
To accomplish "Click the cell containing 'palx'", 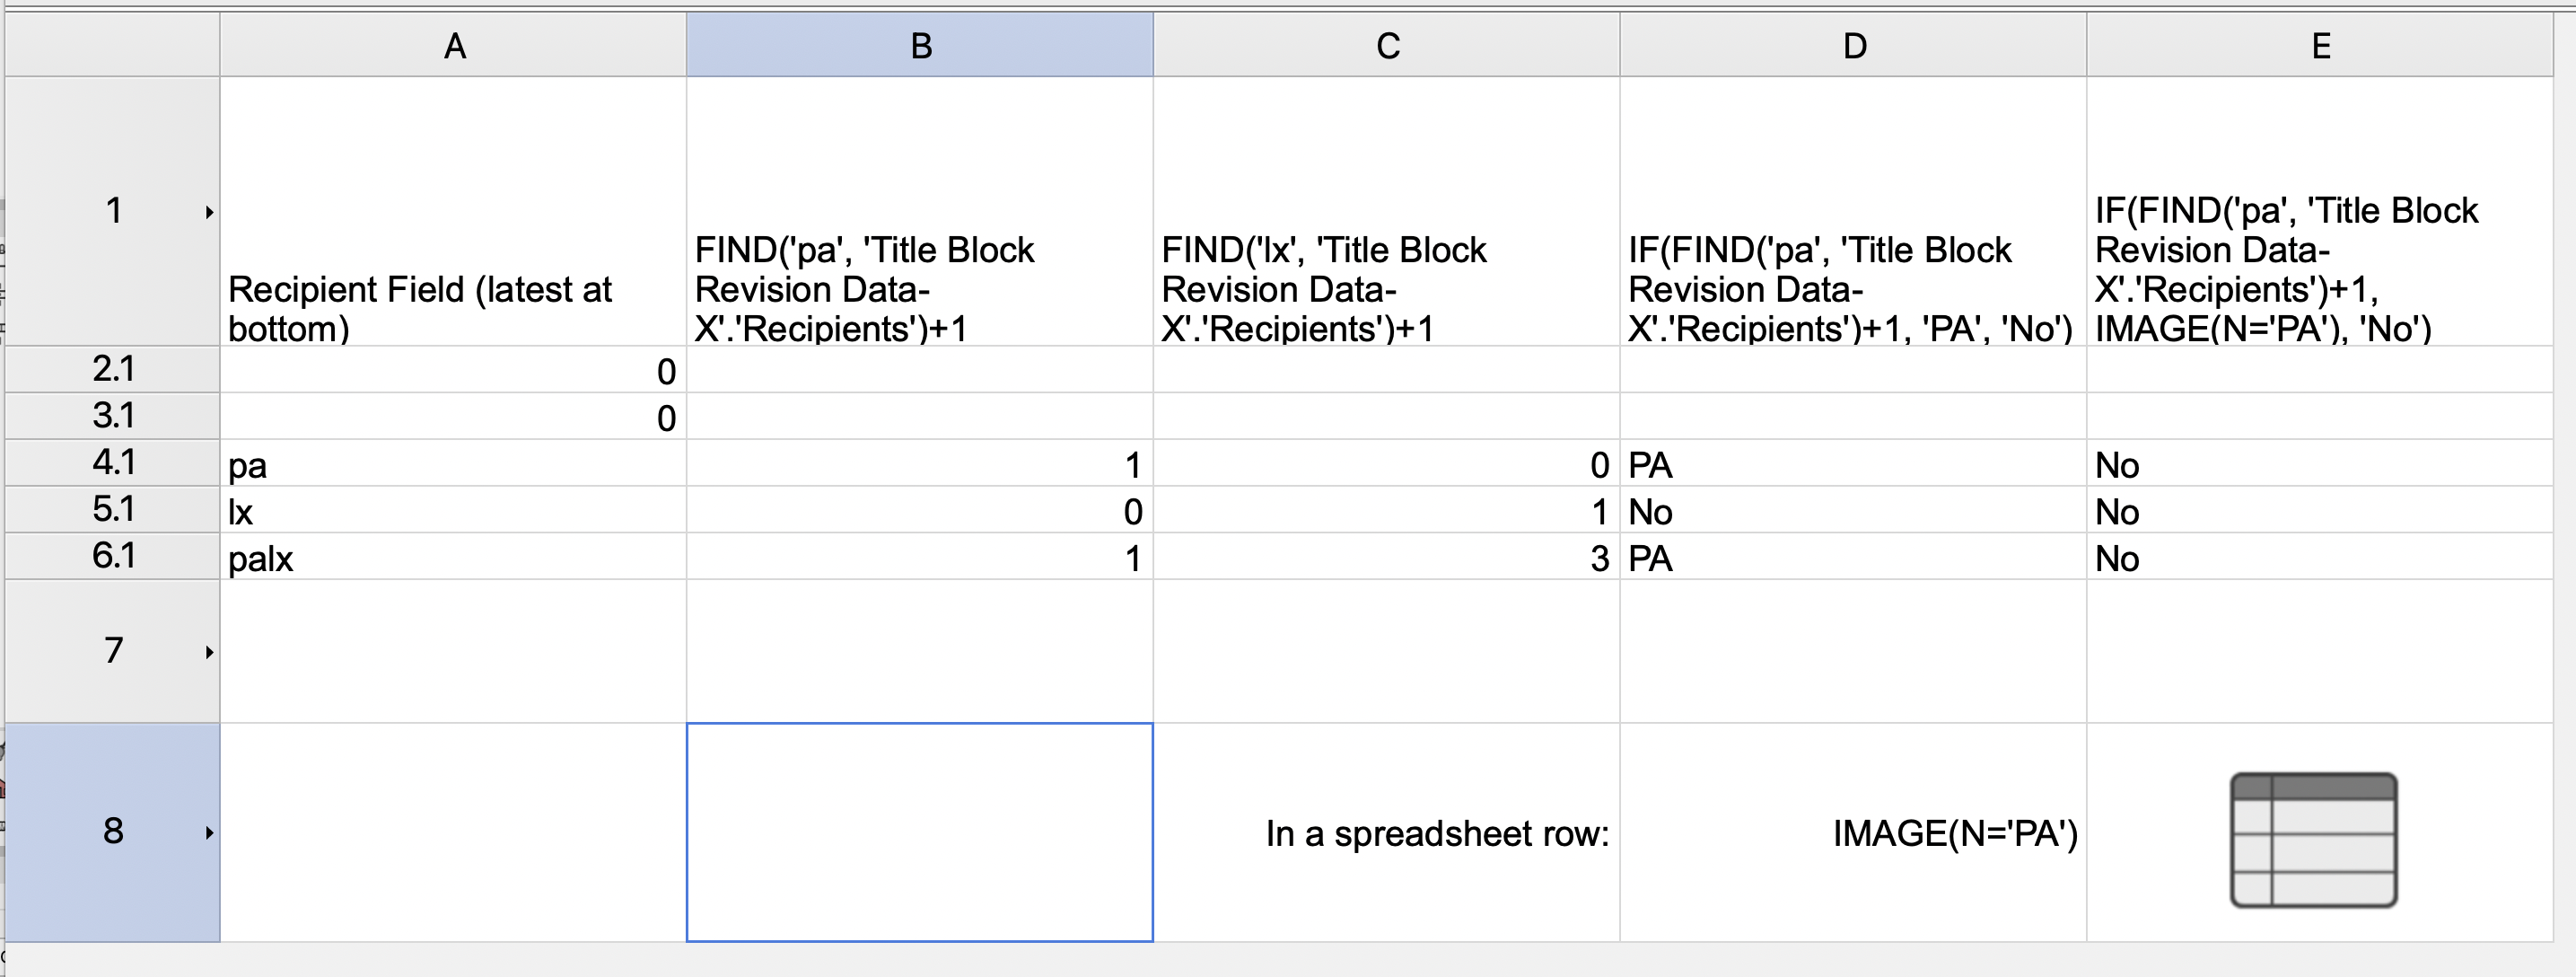I will pos(453,557).
